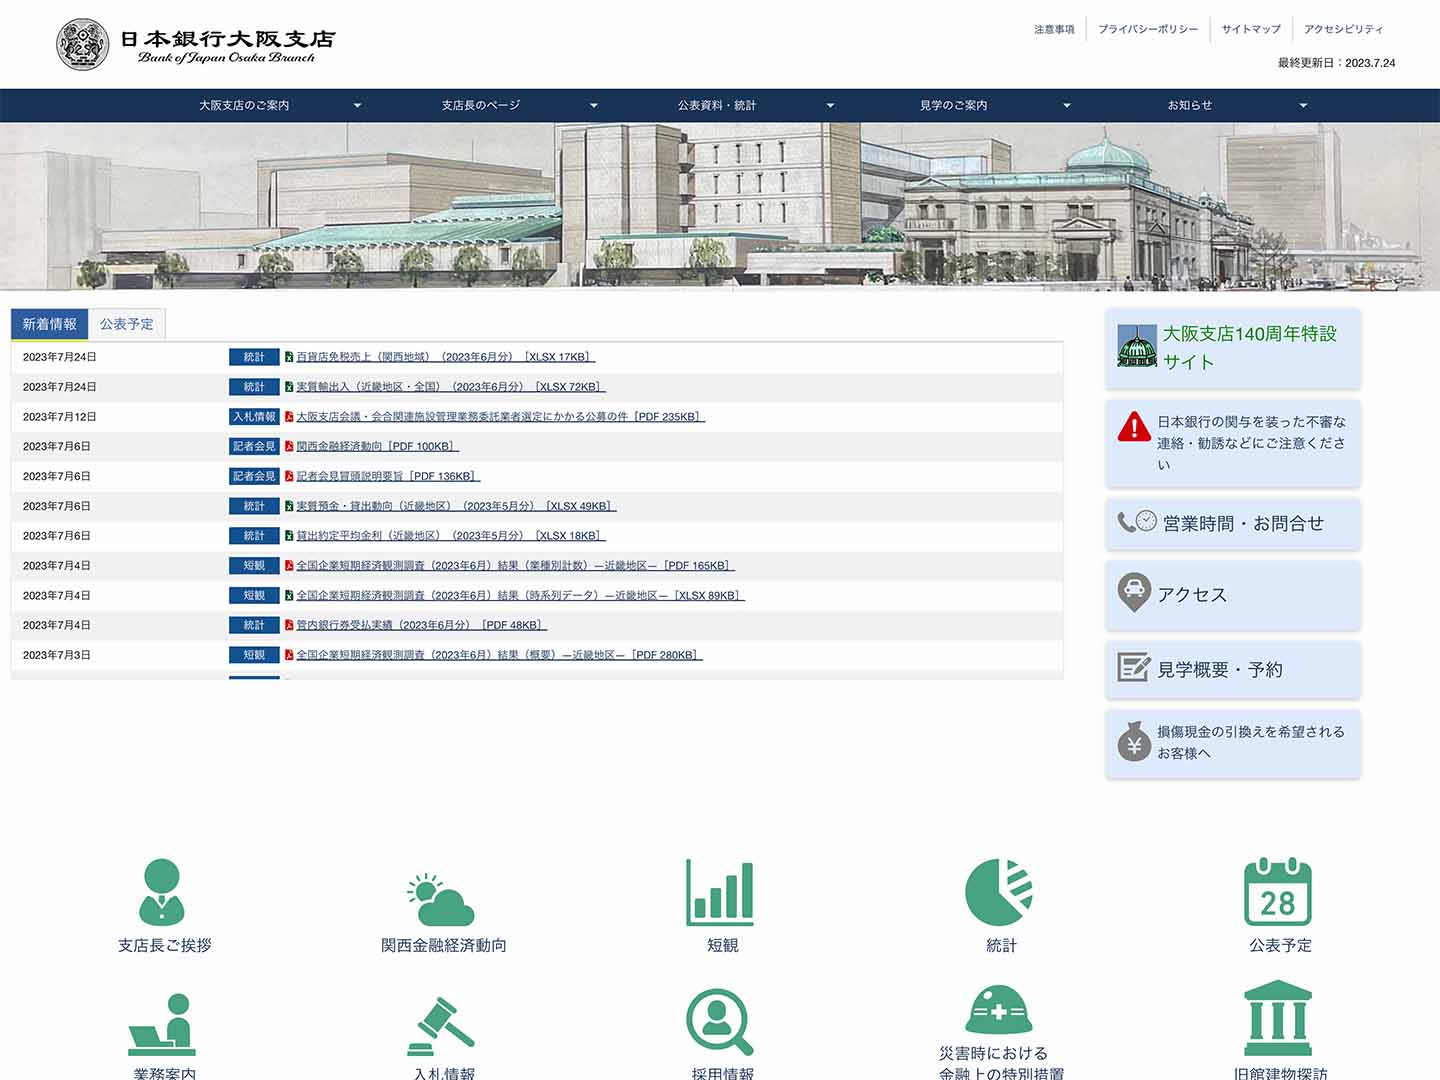Expand the 支店長のページ menu arrow
Viewport: 1440px width, 1080px height.
[593, 105]
